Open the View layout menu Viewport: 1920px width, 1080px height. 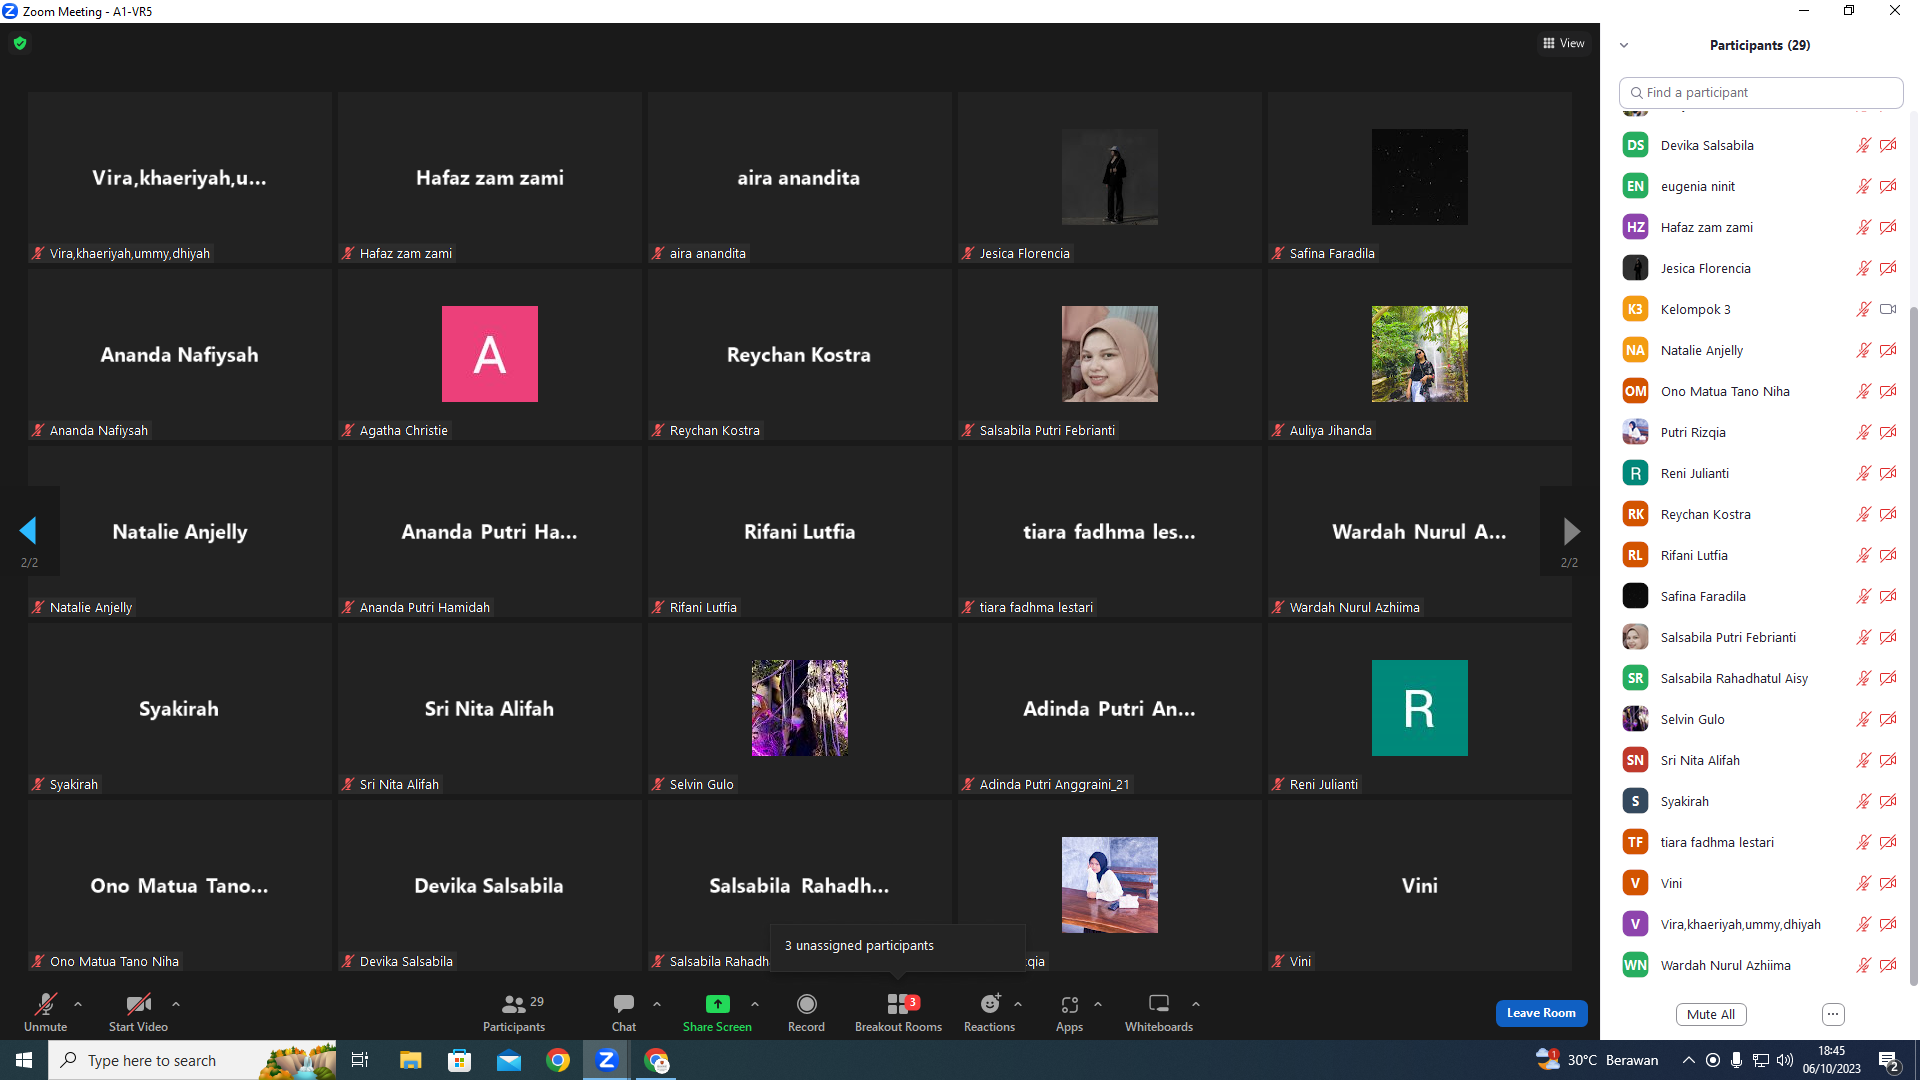(x=1564, y=43)
